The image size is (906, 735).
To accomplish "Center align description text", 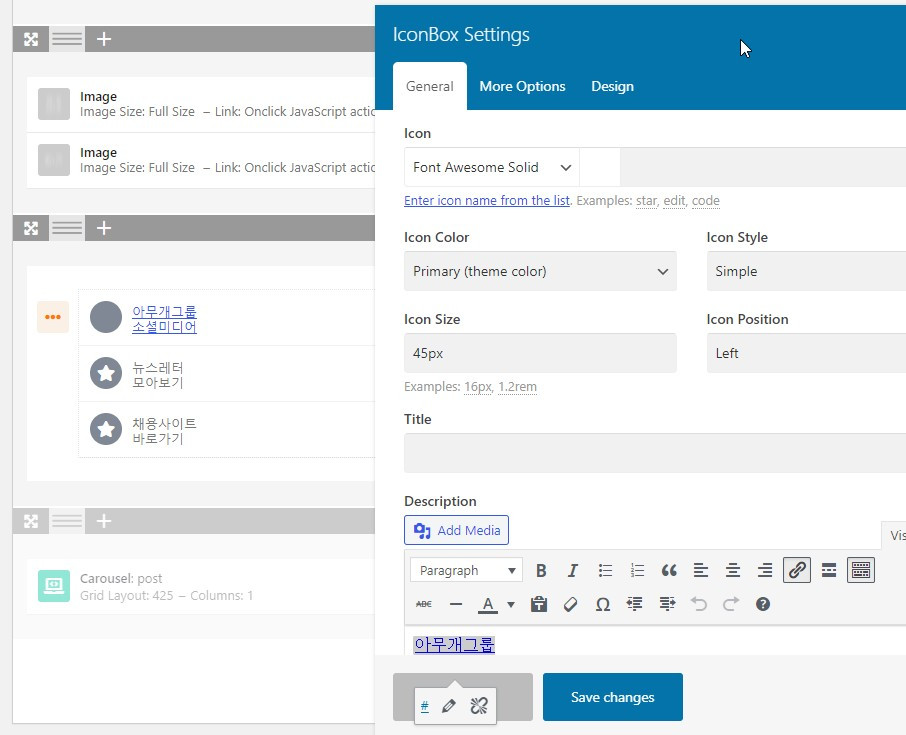I will click(x=733, y=570).
